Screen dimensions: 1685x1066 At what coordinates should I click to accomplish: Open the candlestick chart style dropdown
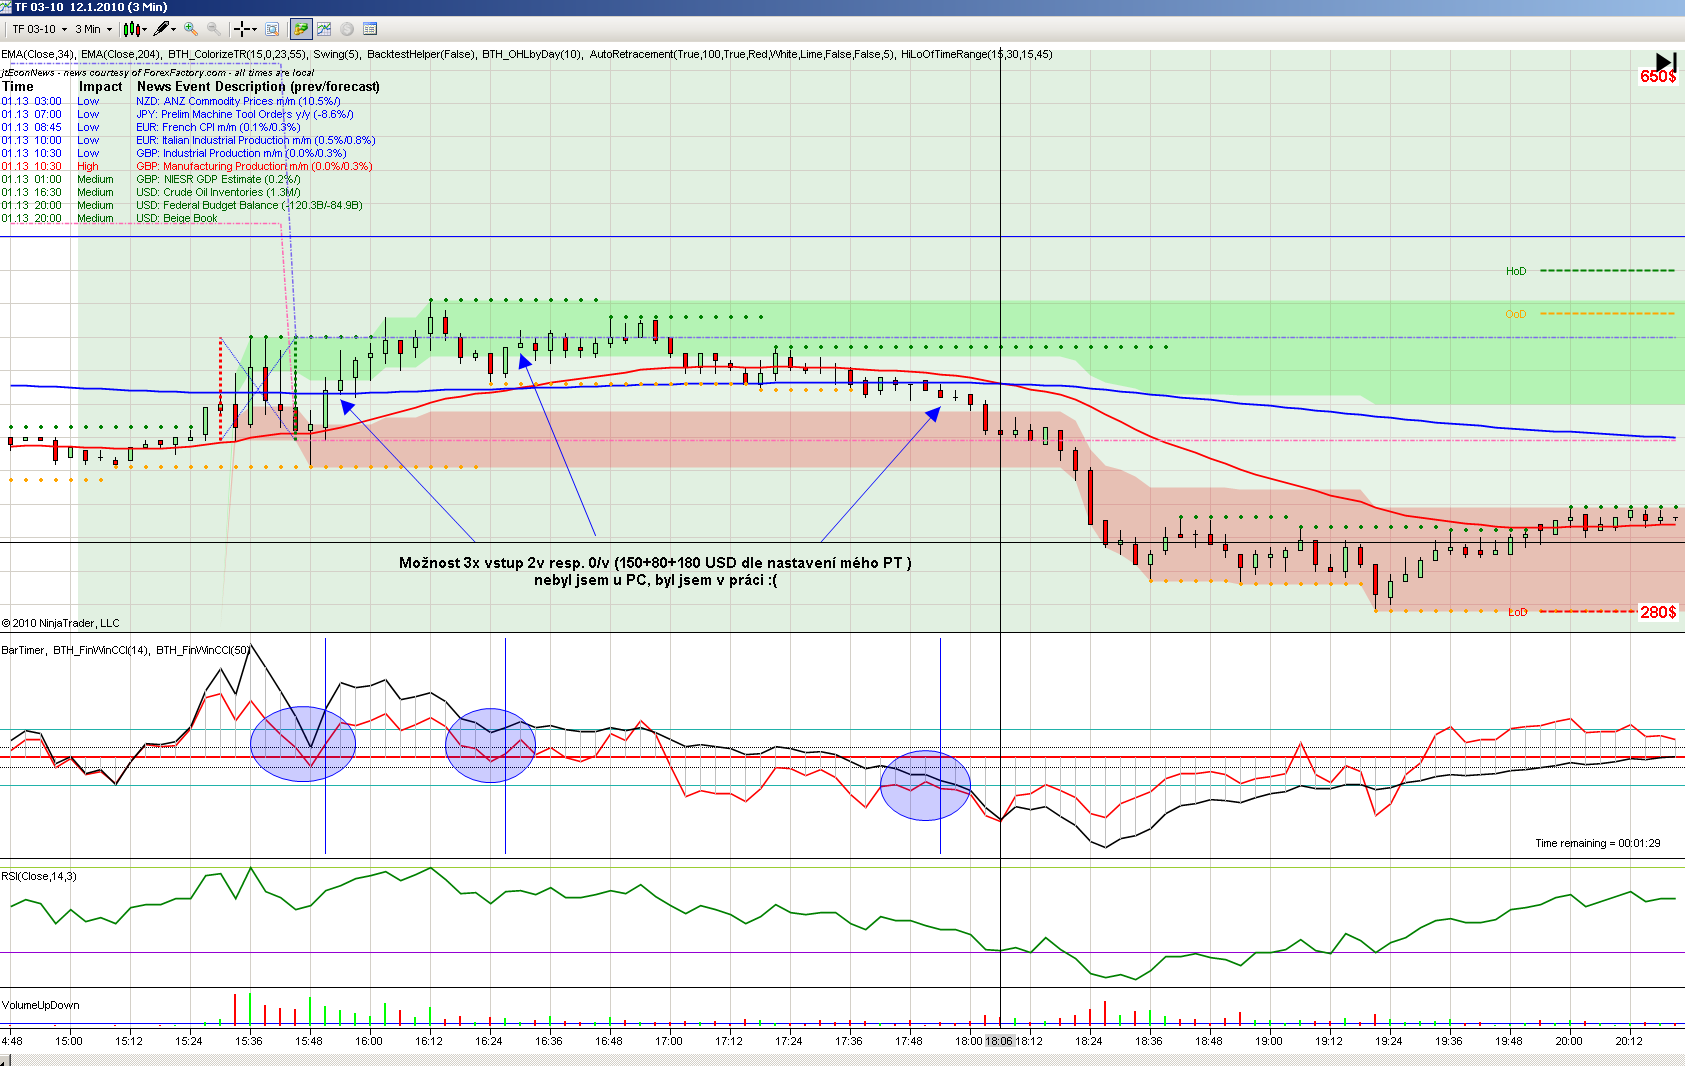point(134,29)
